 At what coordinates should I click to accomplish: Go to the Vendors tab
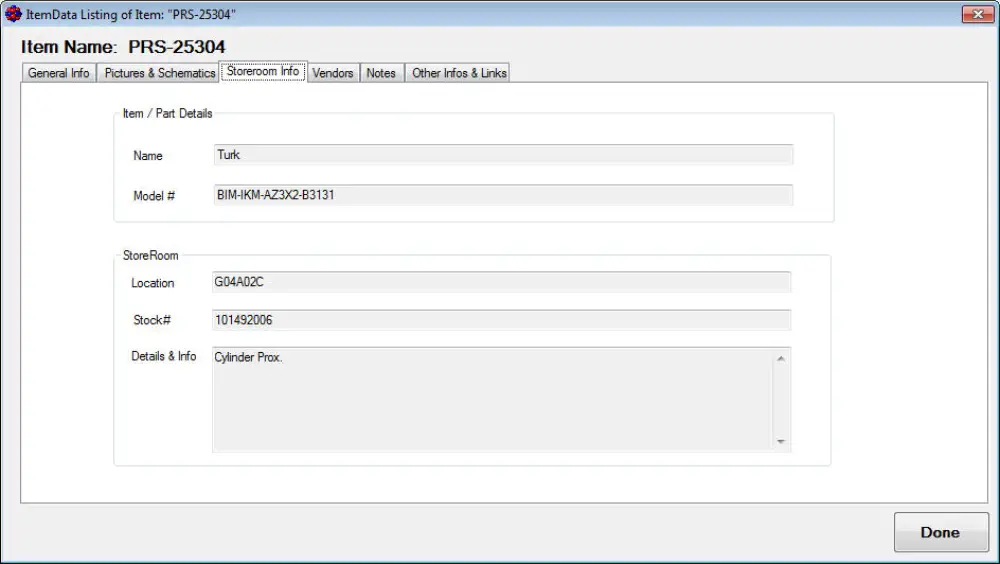pos(332,73)
